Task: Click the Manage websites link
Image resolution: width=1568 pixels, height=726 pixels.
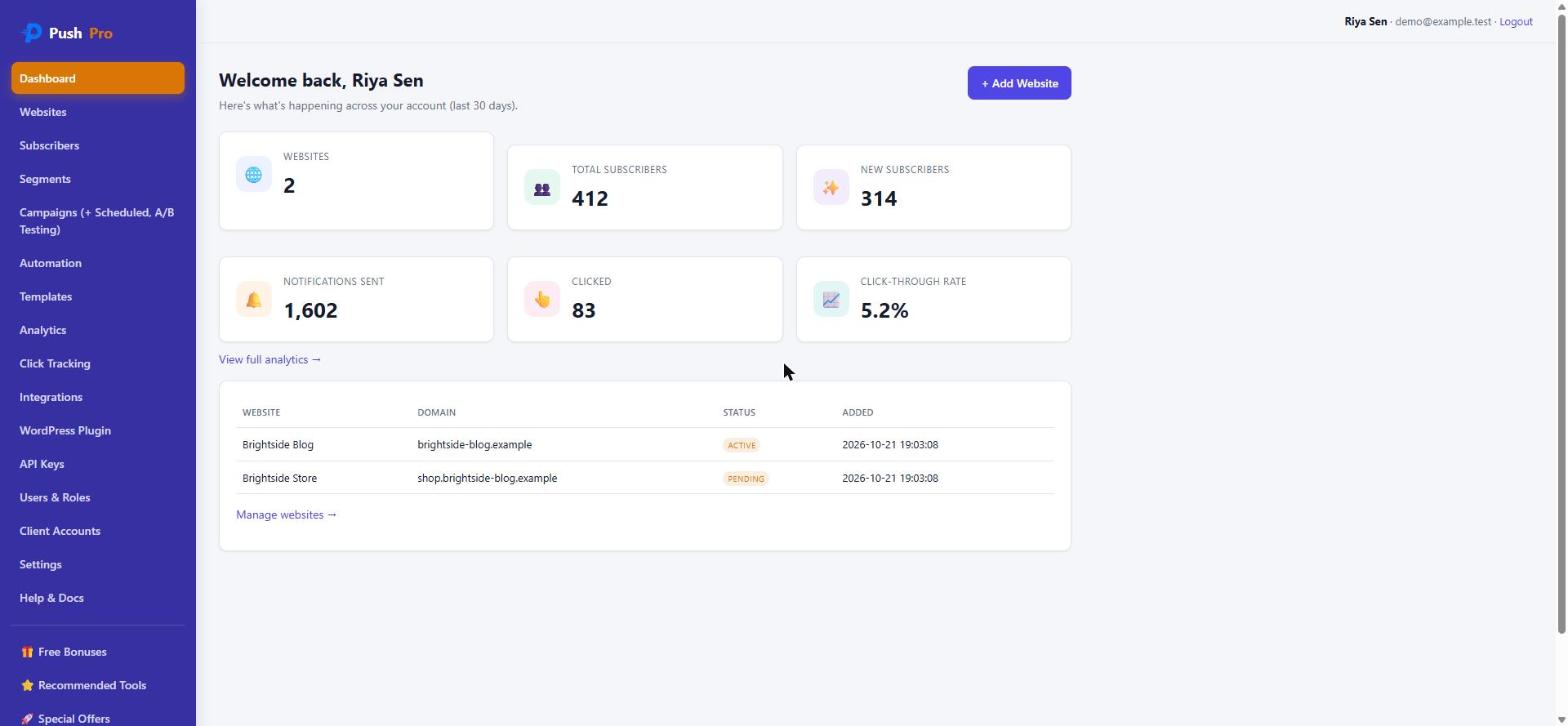Action: click(287, 515)
